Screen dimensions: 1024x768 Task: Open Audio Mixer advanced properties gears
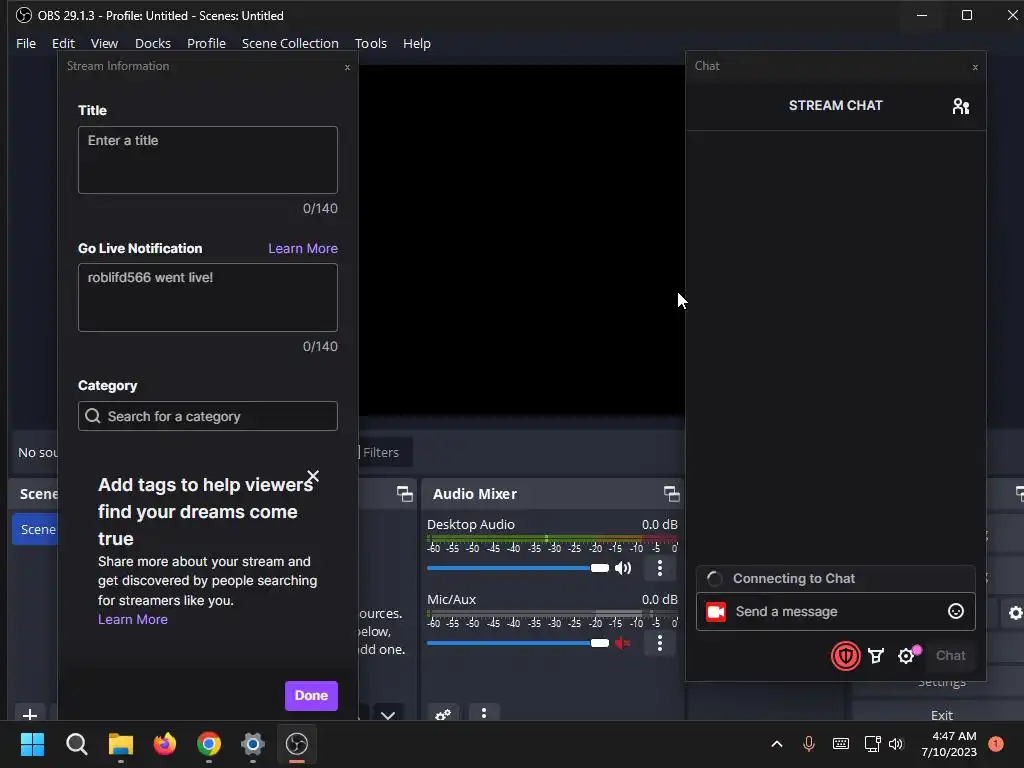click(443, 714)
